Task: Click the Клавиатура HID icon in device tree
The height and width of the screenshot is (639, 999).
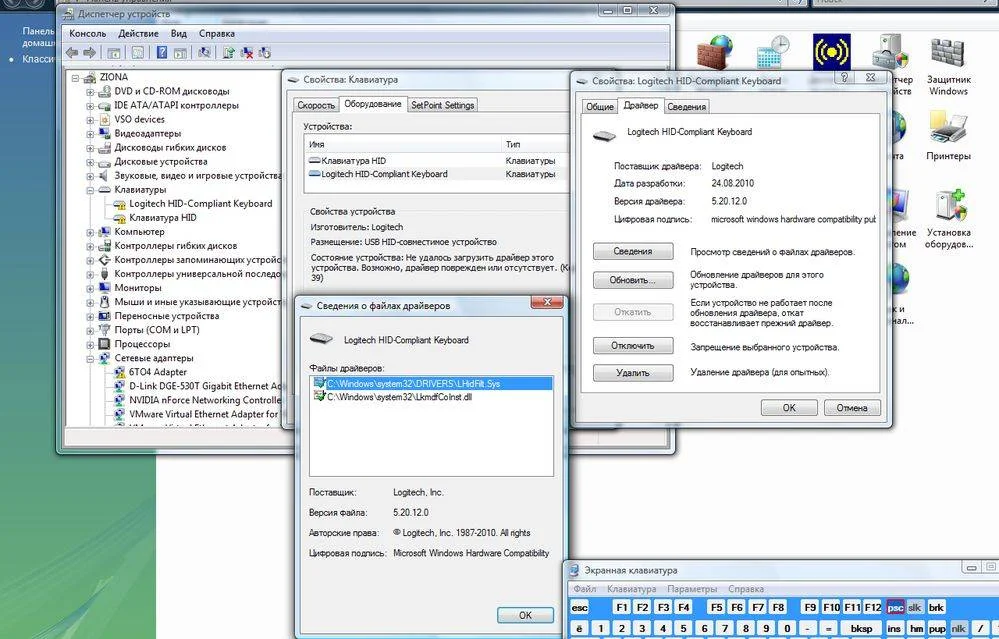Action: click(x=119, y=218)
